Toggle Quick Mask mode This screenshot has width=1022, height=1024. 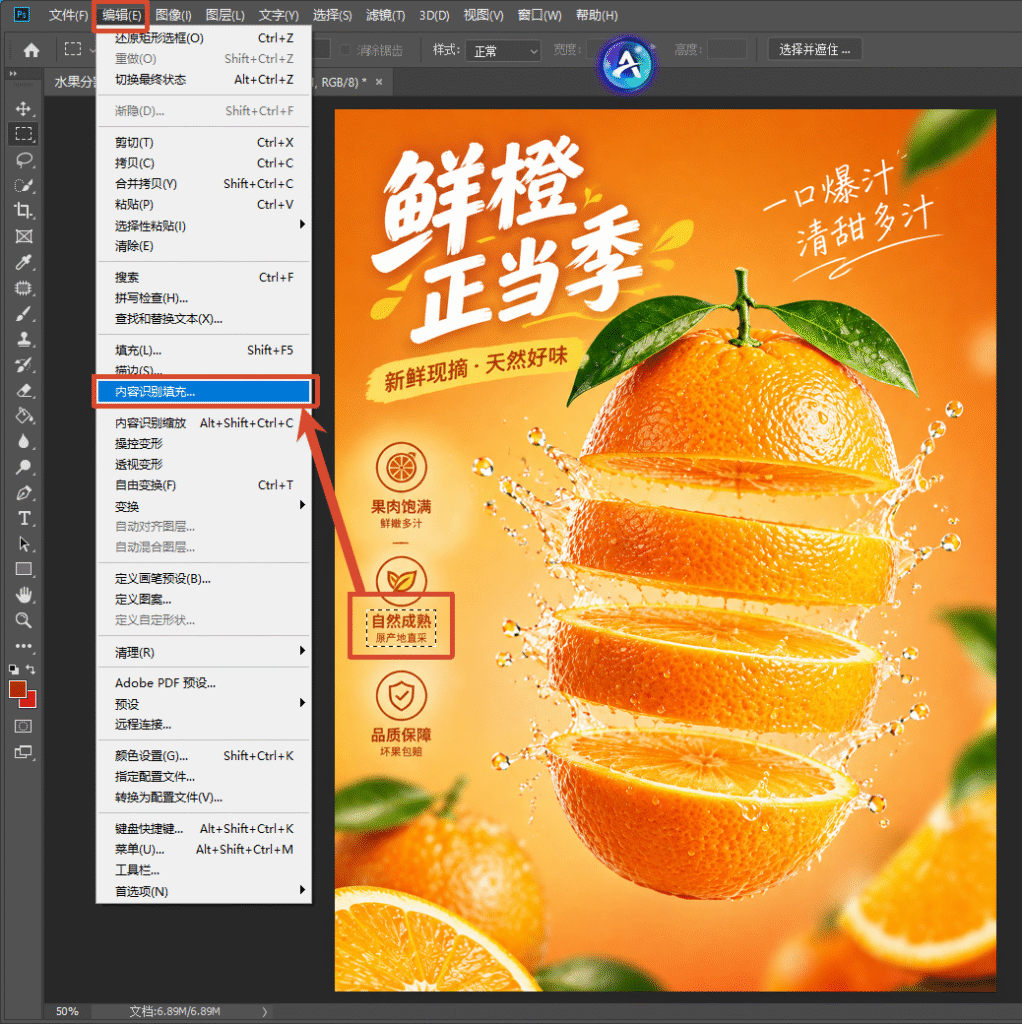coord(24,726)
